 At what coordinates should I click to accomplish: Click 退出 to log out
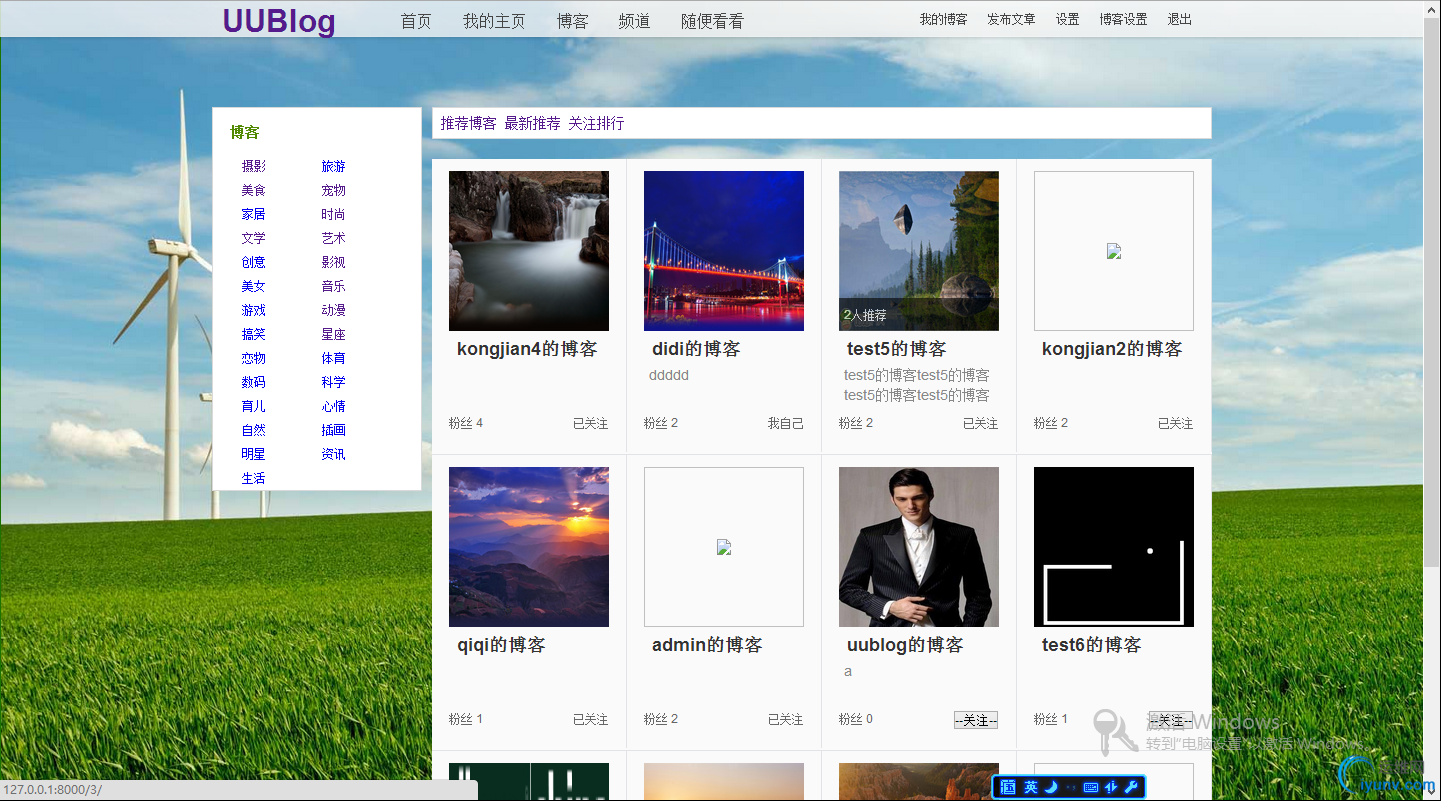1180,19
